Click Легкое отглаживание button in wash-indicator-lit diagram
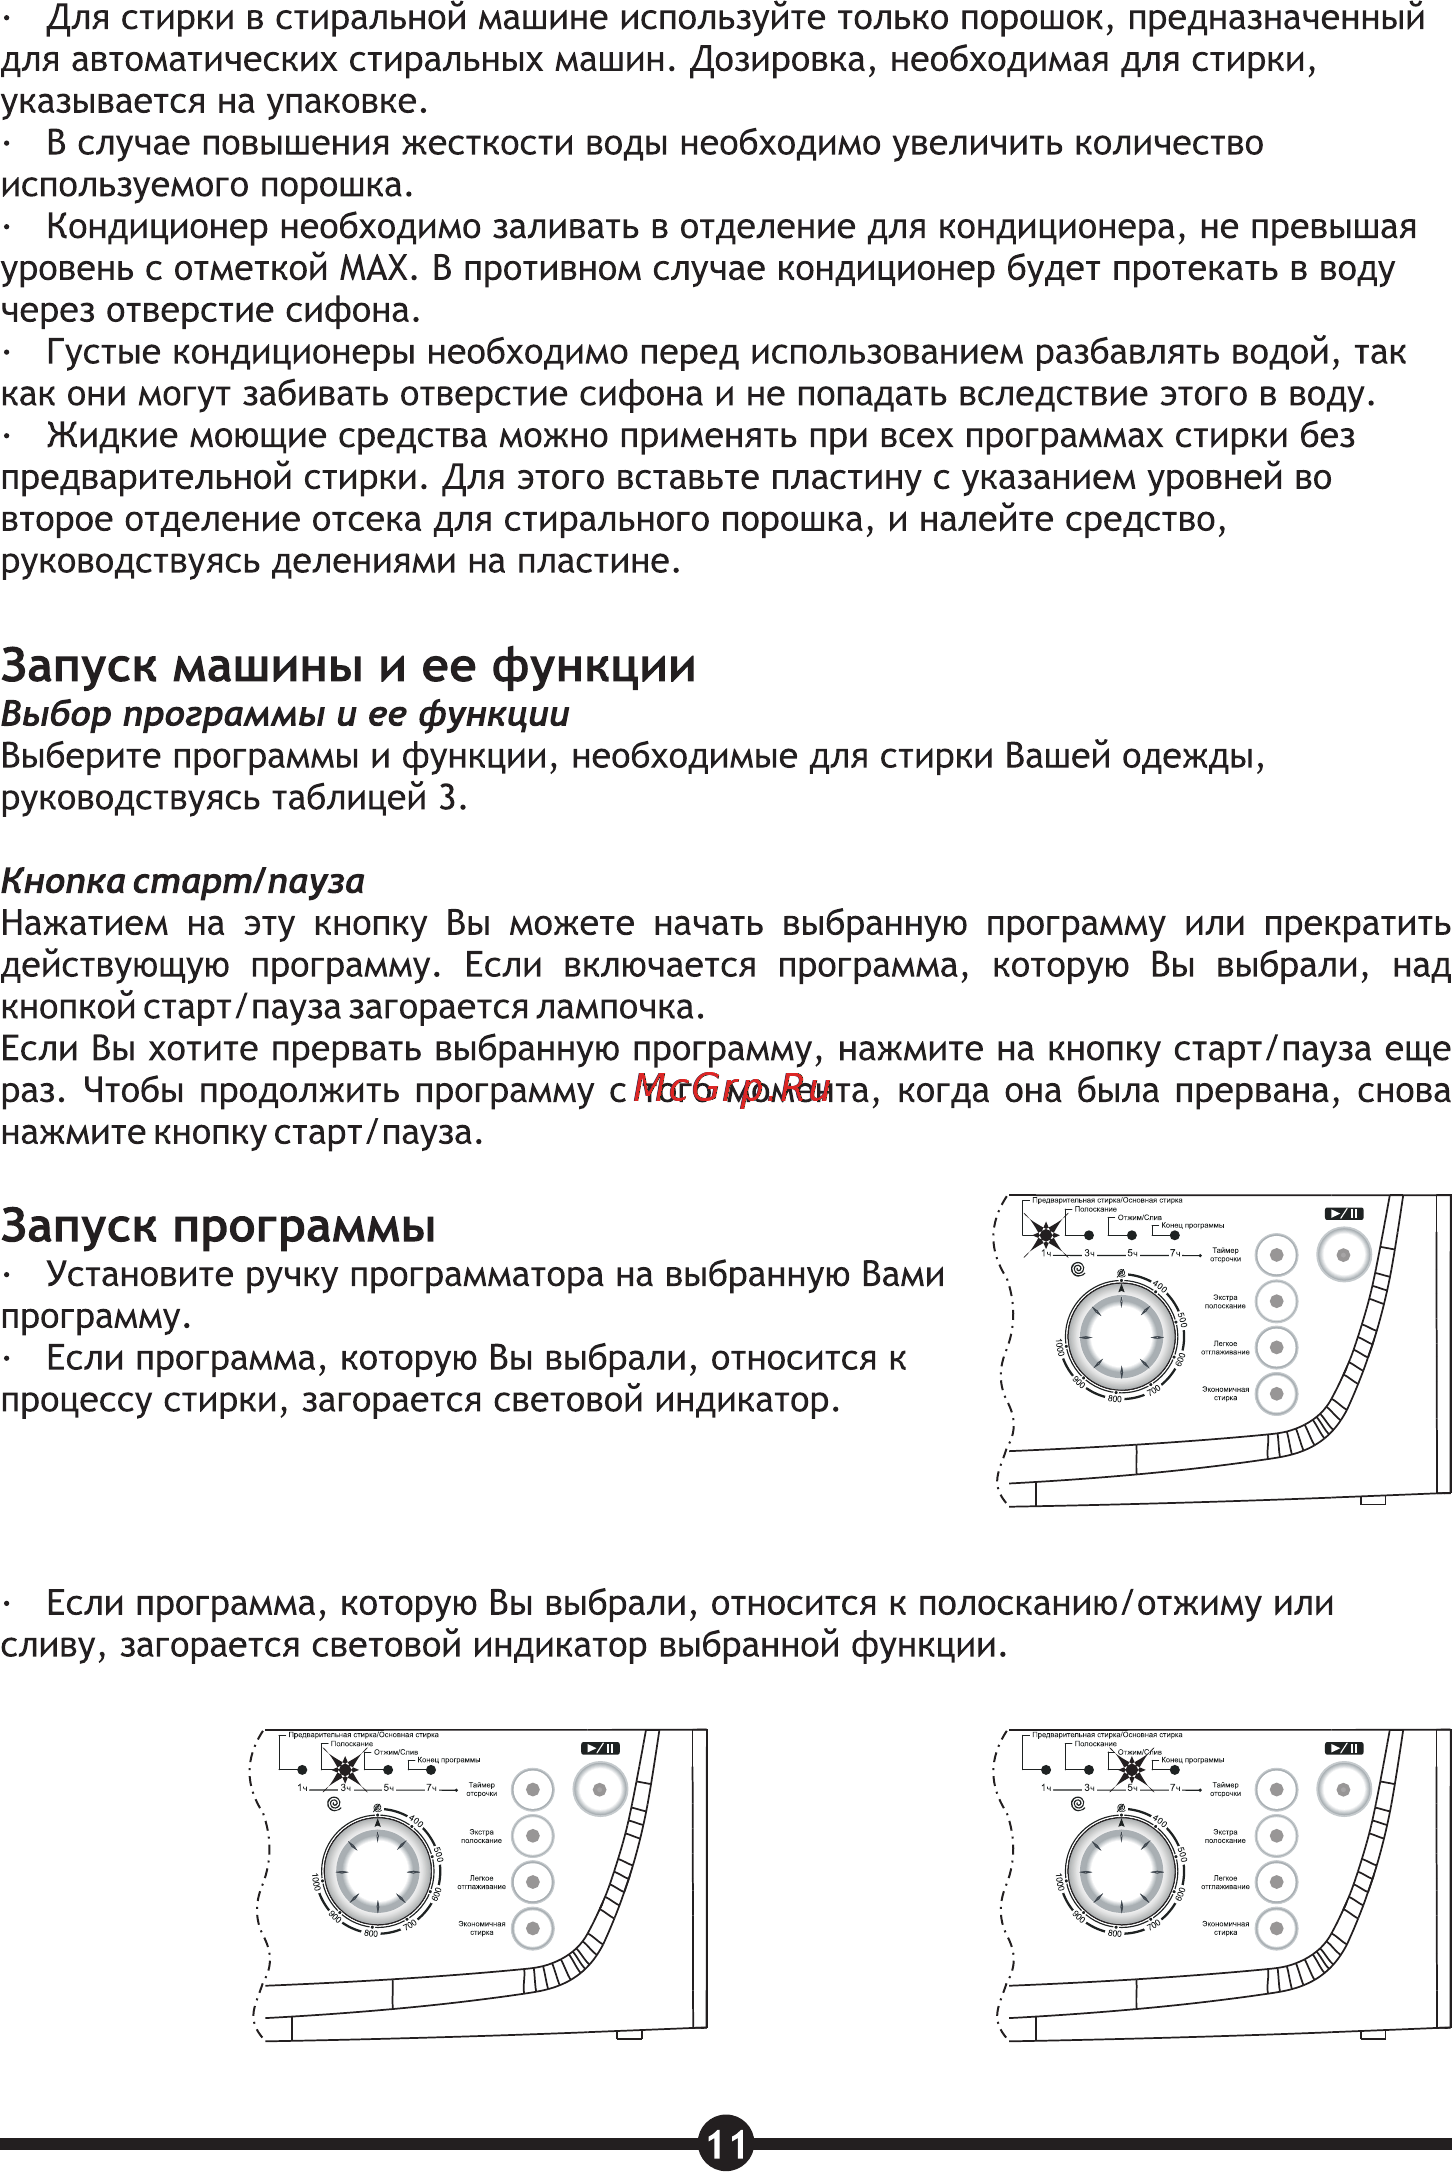This screenshot has height=2172, width=1452. click(x=1276, y=1347)
